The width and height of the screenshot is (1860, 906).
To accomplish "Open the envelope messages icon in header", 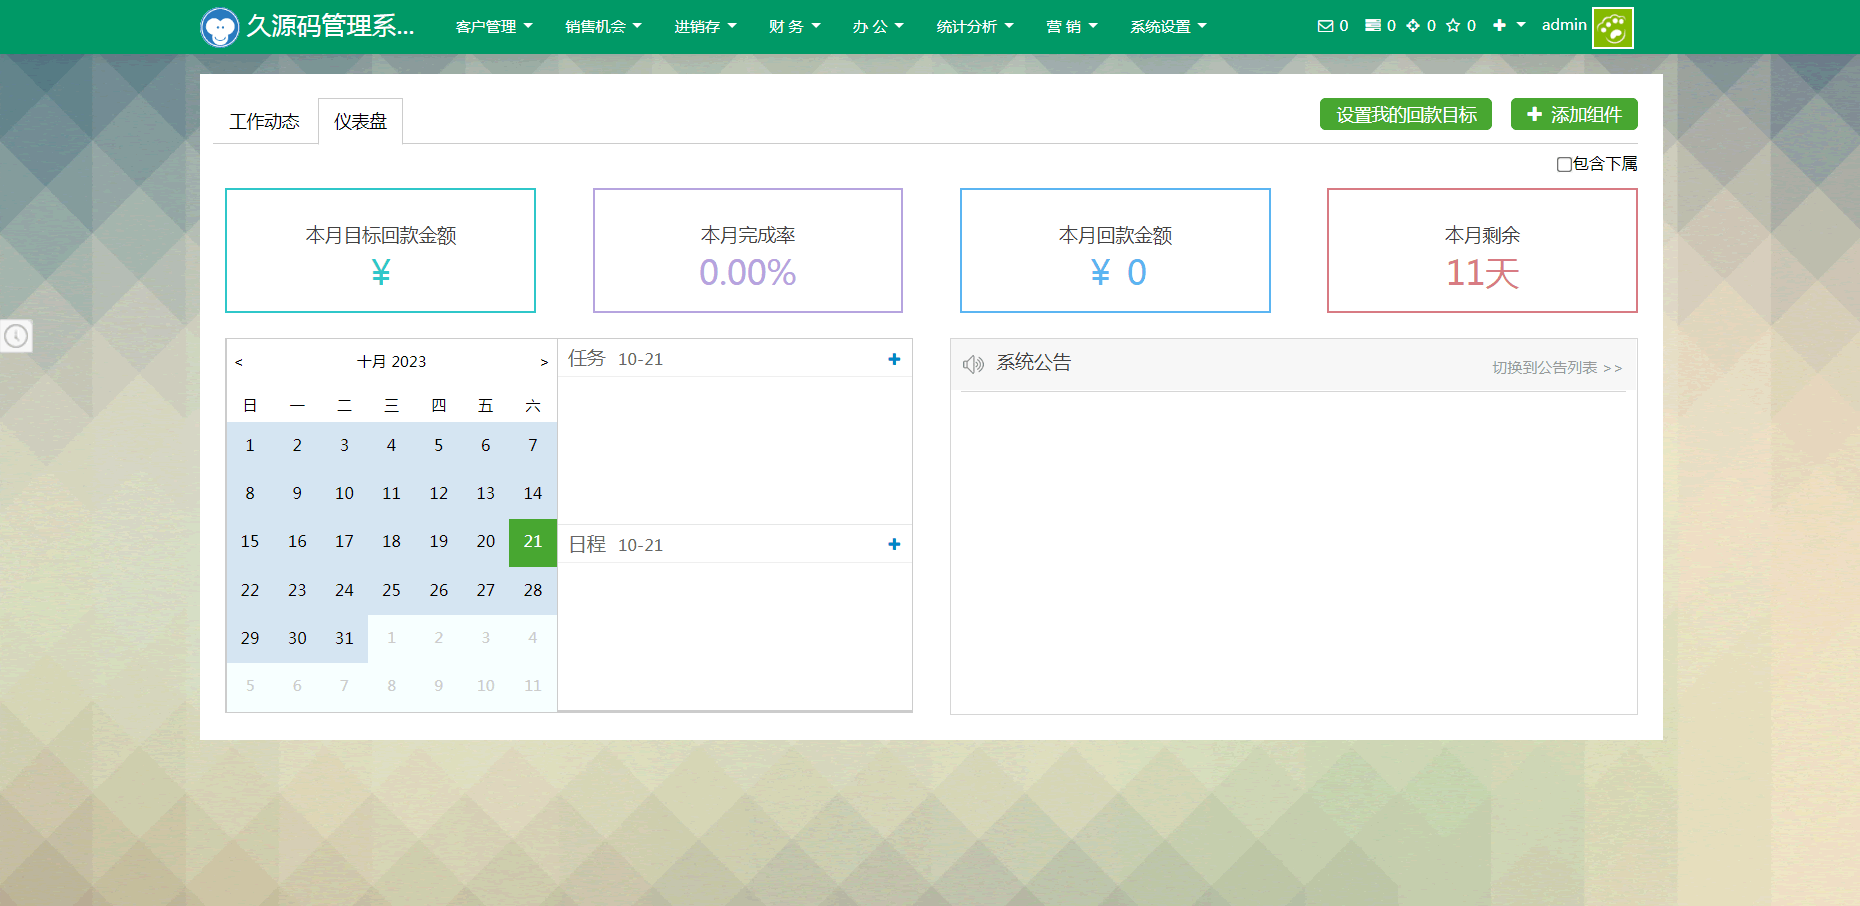I will [x=1325, y=26].
